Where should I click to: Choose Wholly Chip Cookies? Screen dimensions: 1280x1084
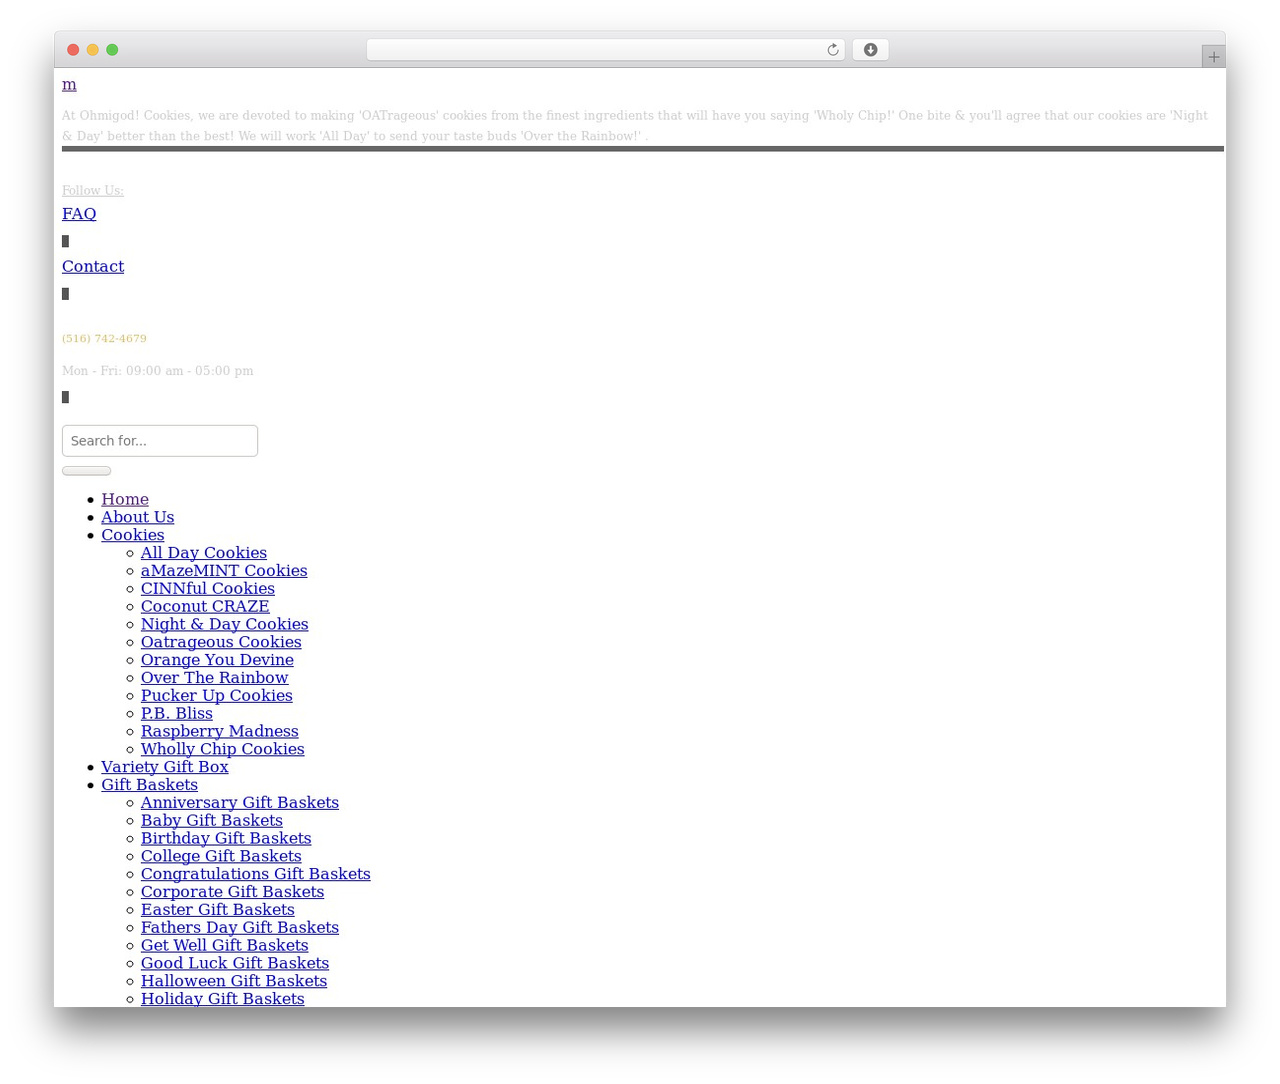click(223, 749)
